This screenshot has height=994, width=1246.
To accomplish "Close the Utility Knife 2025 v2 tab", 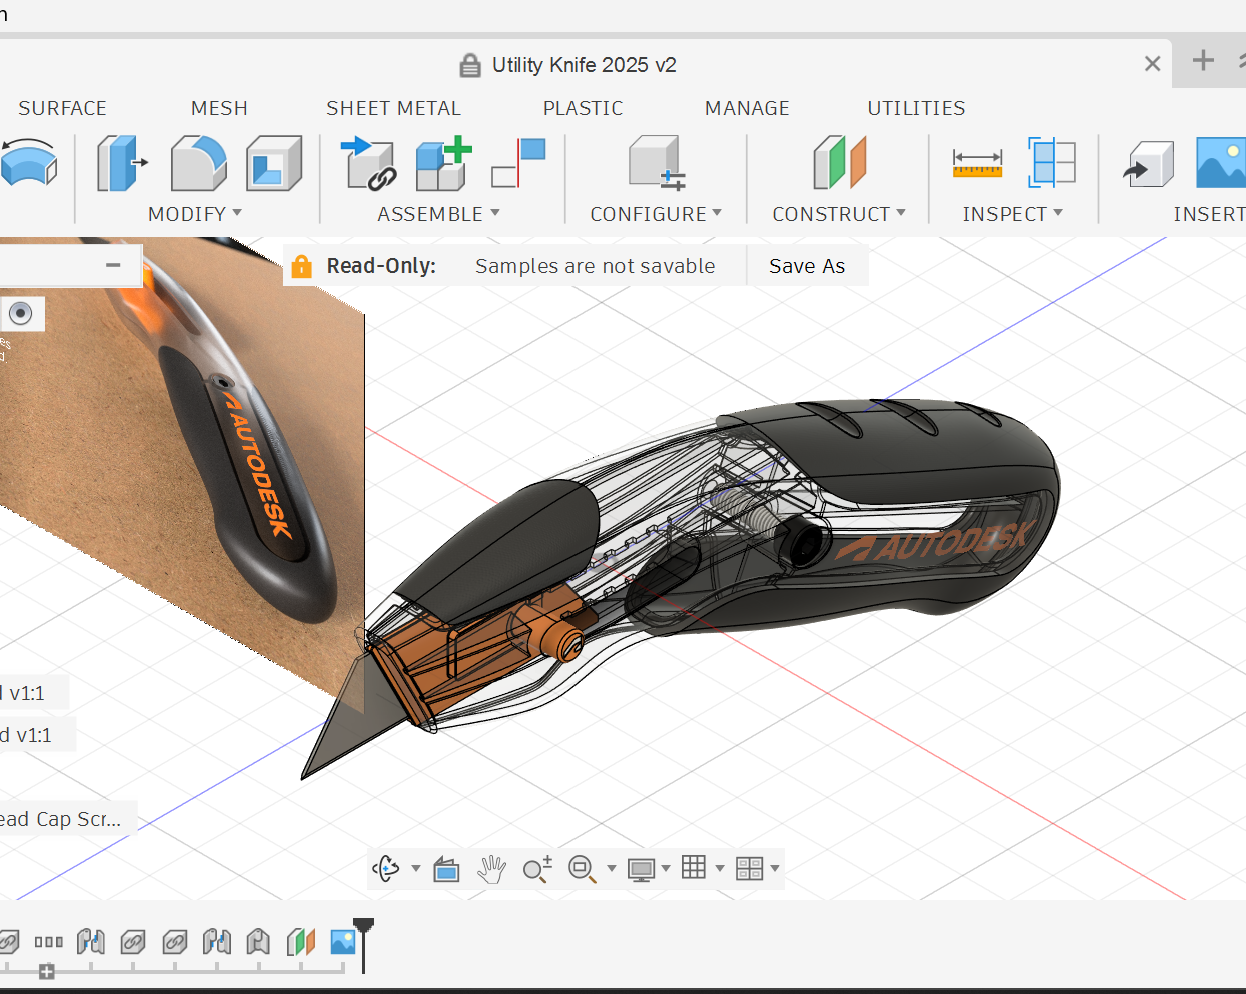I will (x=1152, y=64).
